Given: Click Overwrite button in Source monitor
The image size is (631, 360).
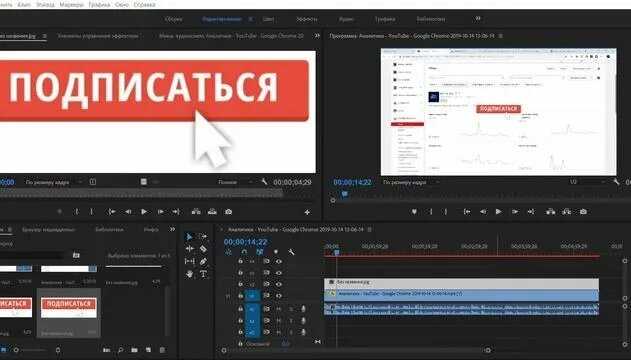Looking at the screenshot, I should (x=212, y=212).
